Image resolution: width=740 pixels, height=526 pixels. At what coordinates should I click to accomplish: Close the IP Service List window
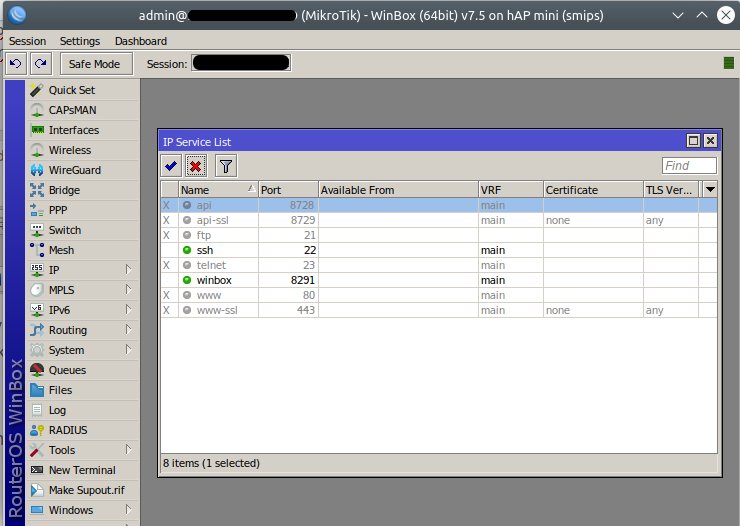pos(710,141)
